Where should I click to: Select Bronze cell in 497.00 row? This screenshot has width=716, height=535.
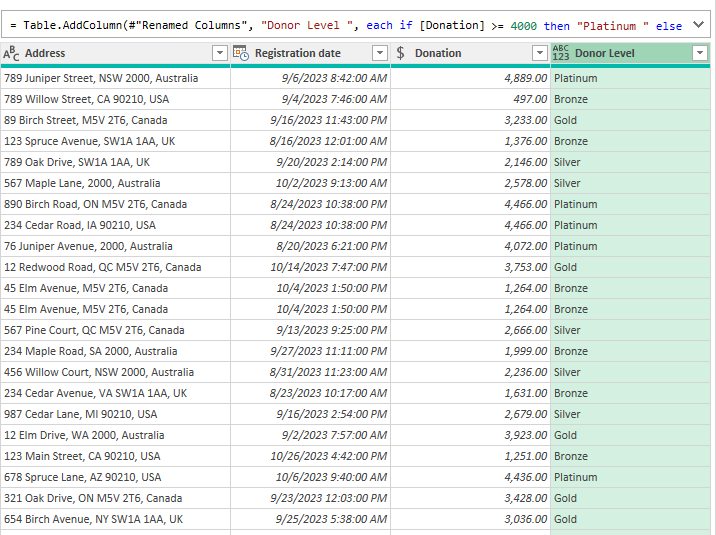[631, 99]
